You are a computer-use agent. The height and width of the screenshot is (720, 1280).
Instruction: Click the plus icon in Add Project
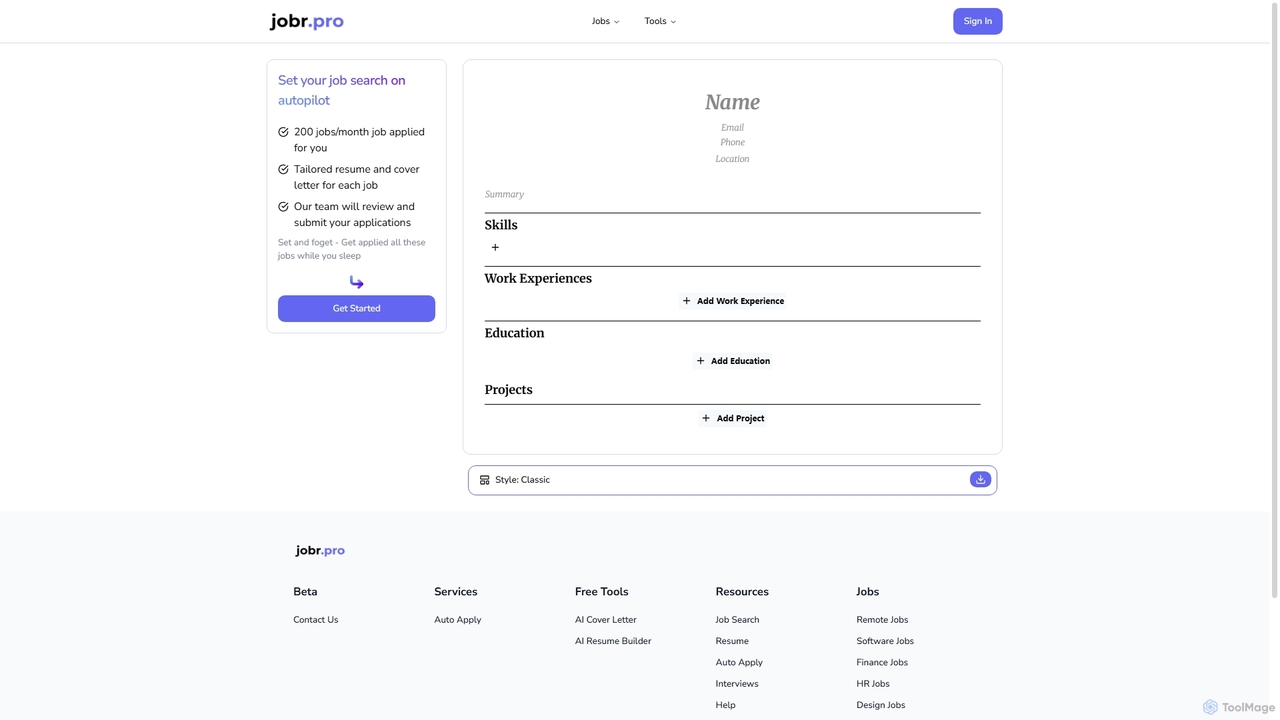pos(706,418)
